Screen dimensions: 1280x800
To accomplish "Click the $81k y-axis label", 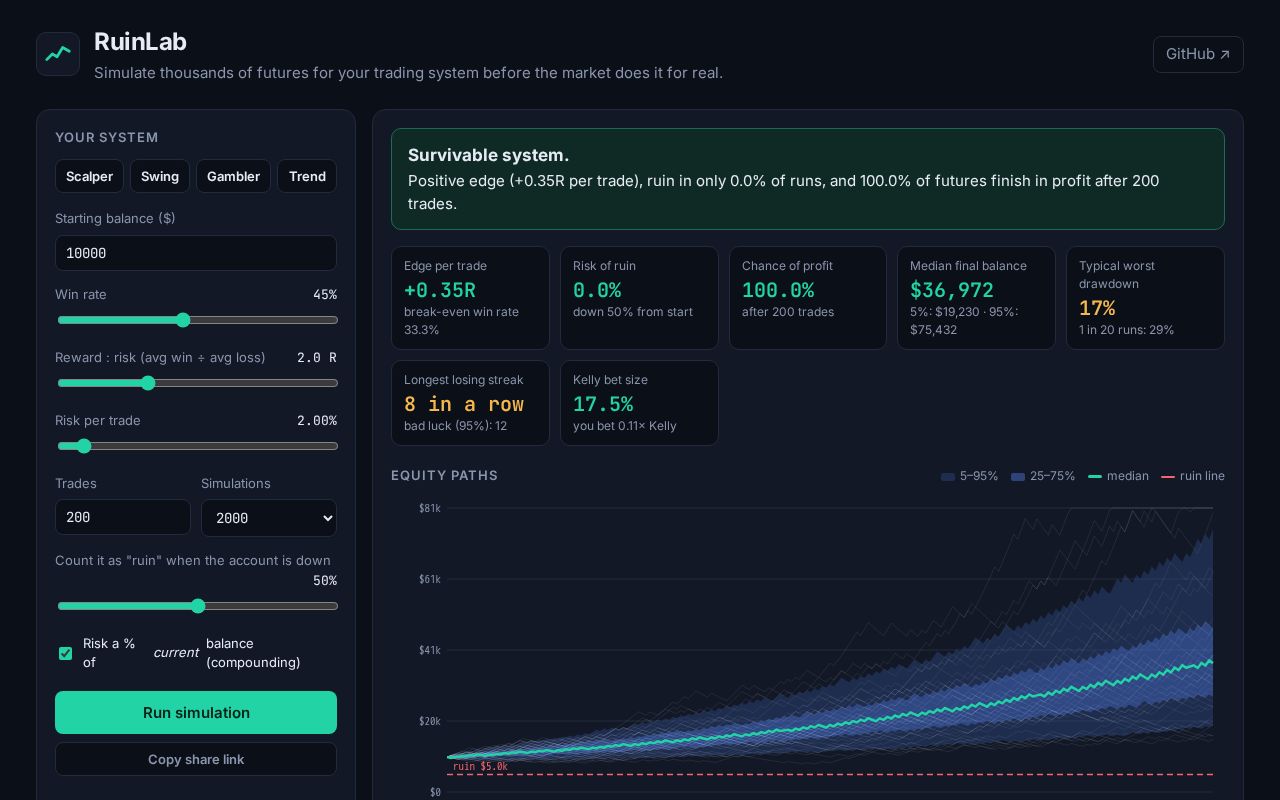I will pyautogui.click(x=430, y=508).
